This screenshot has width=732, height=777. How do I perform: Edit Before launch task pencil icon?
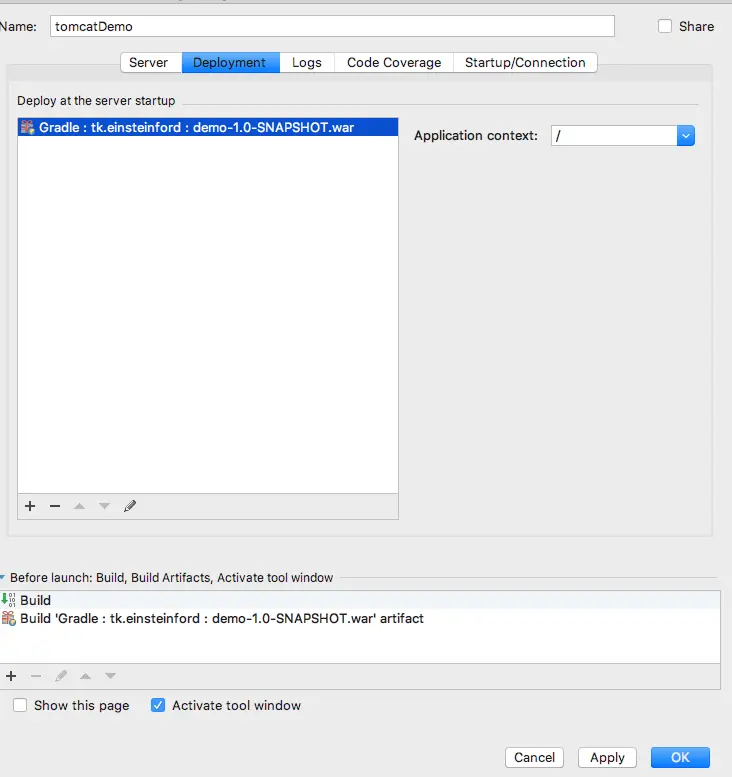(x=61, y=676)
